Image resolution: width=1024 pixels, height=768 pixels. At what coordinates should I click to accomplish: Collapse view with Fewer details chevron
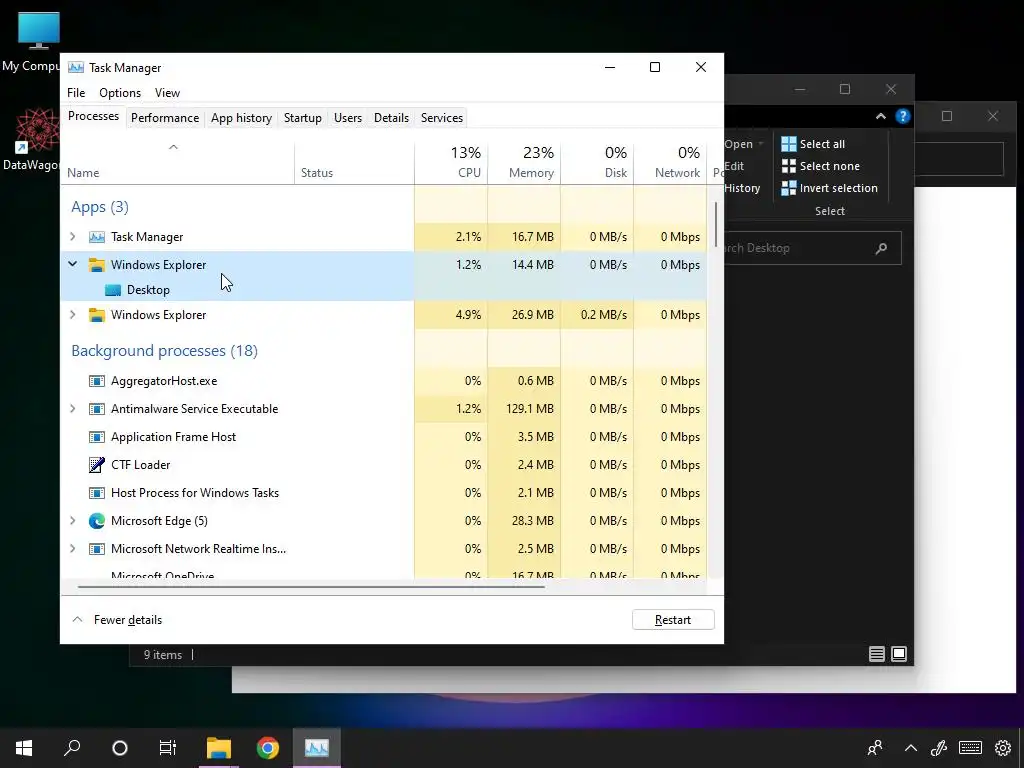coord(77,620)
